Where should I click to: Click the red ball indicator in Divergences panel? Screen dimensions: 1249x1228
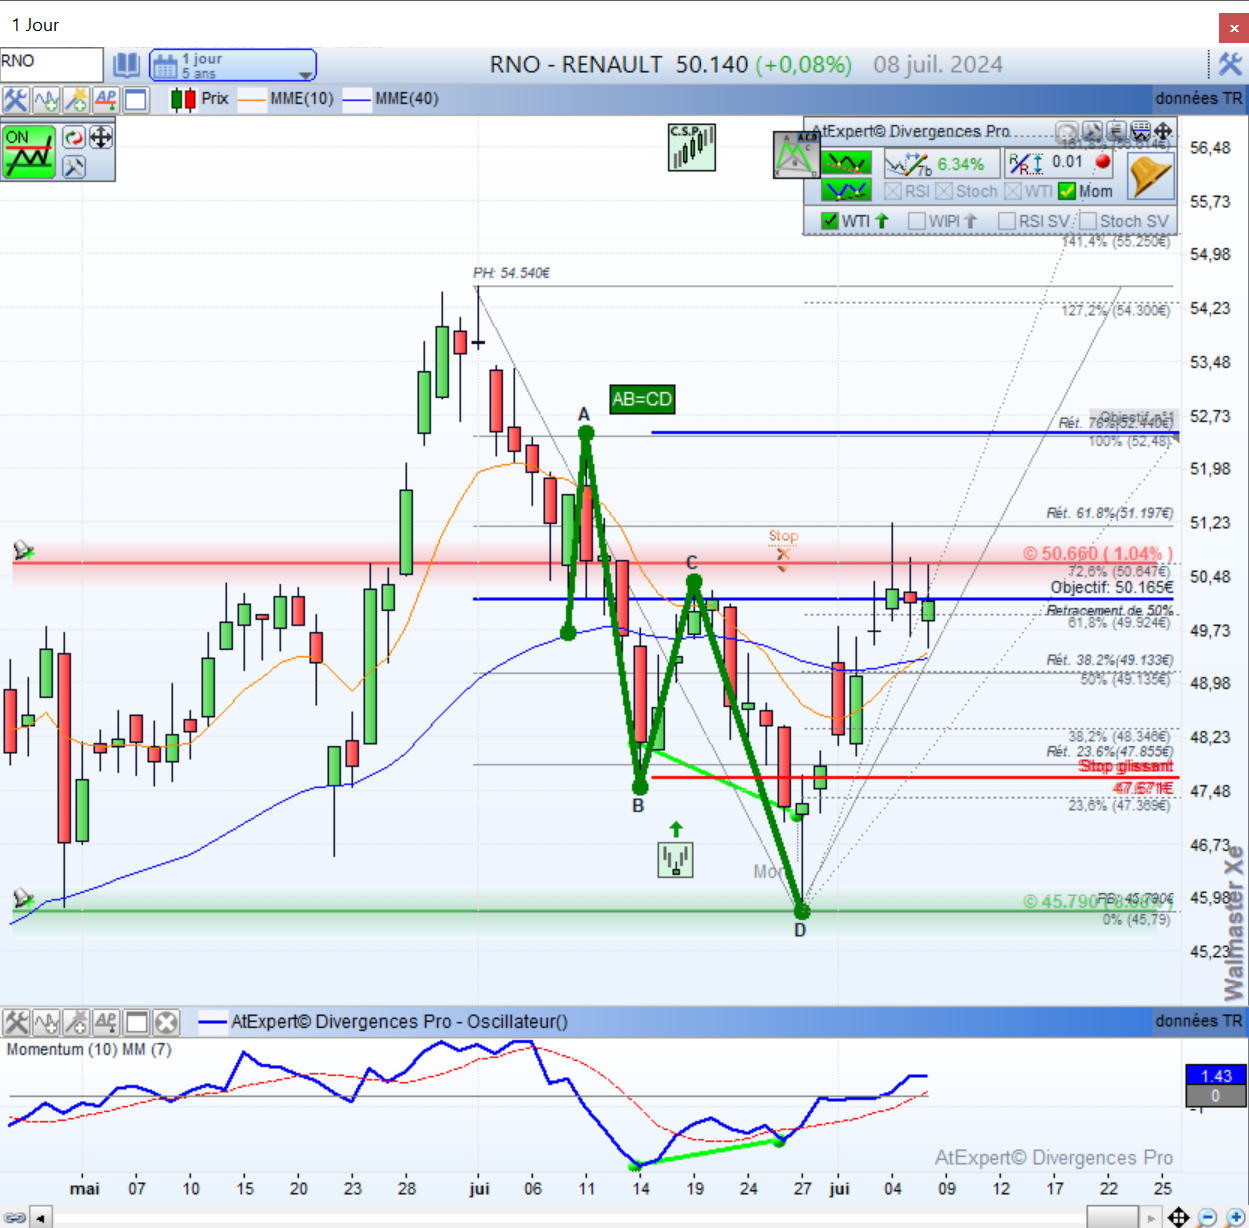[1102, 162]
